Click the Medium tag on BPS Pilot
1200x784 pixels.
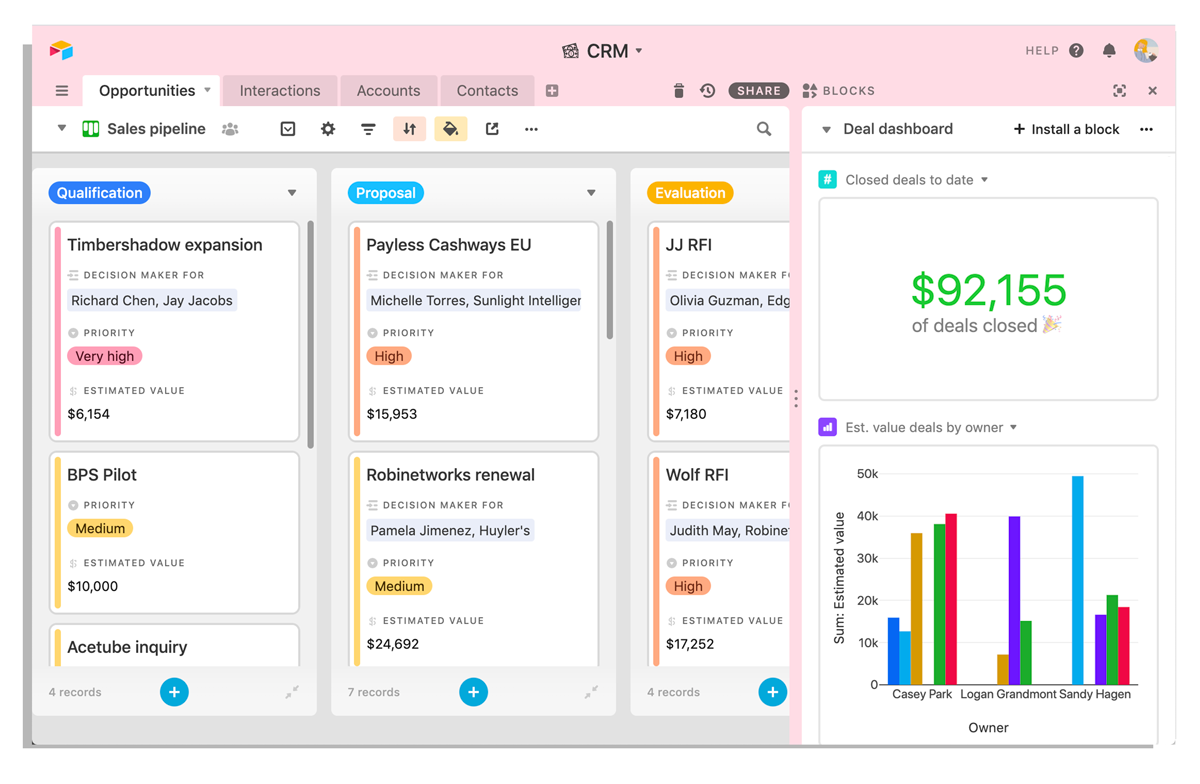pyautogui.click(x=100, y=528)
